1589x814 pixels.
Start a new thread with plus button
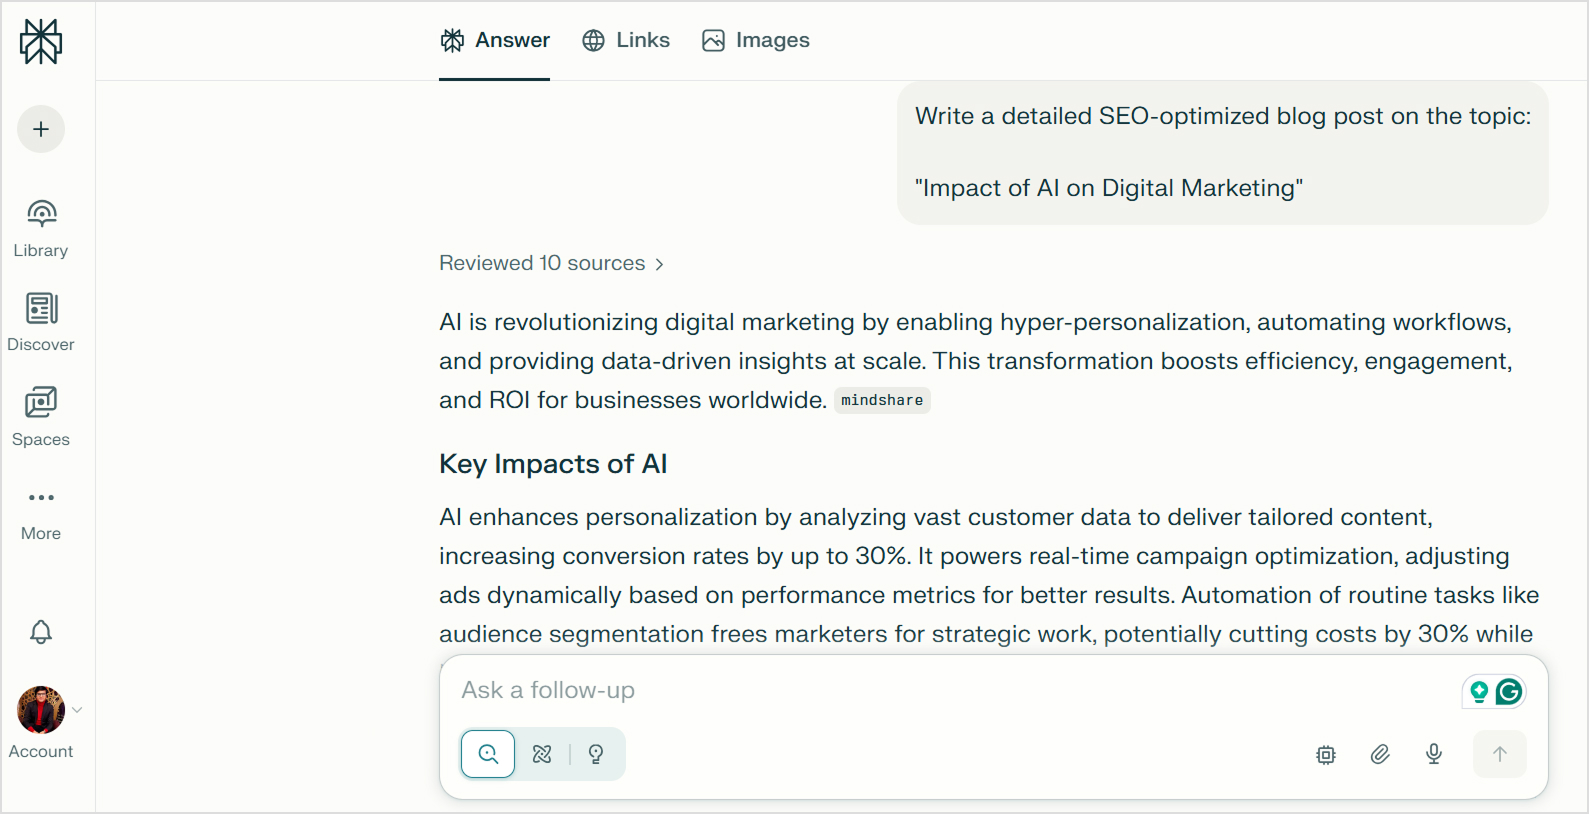click(x=41, y=129)
